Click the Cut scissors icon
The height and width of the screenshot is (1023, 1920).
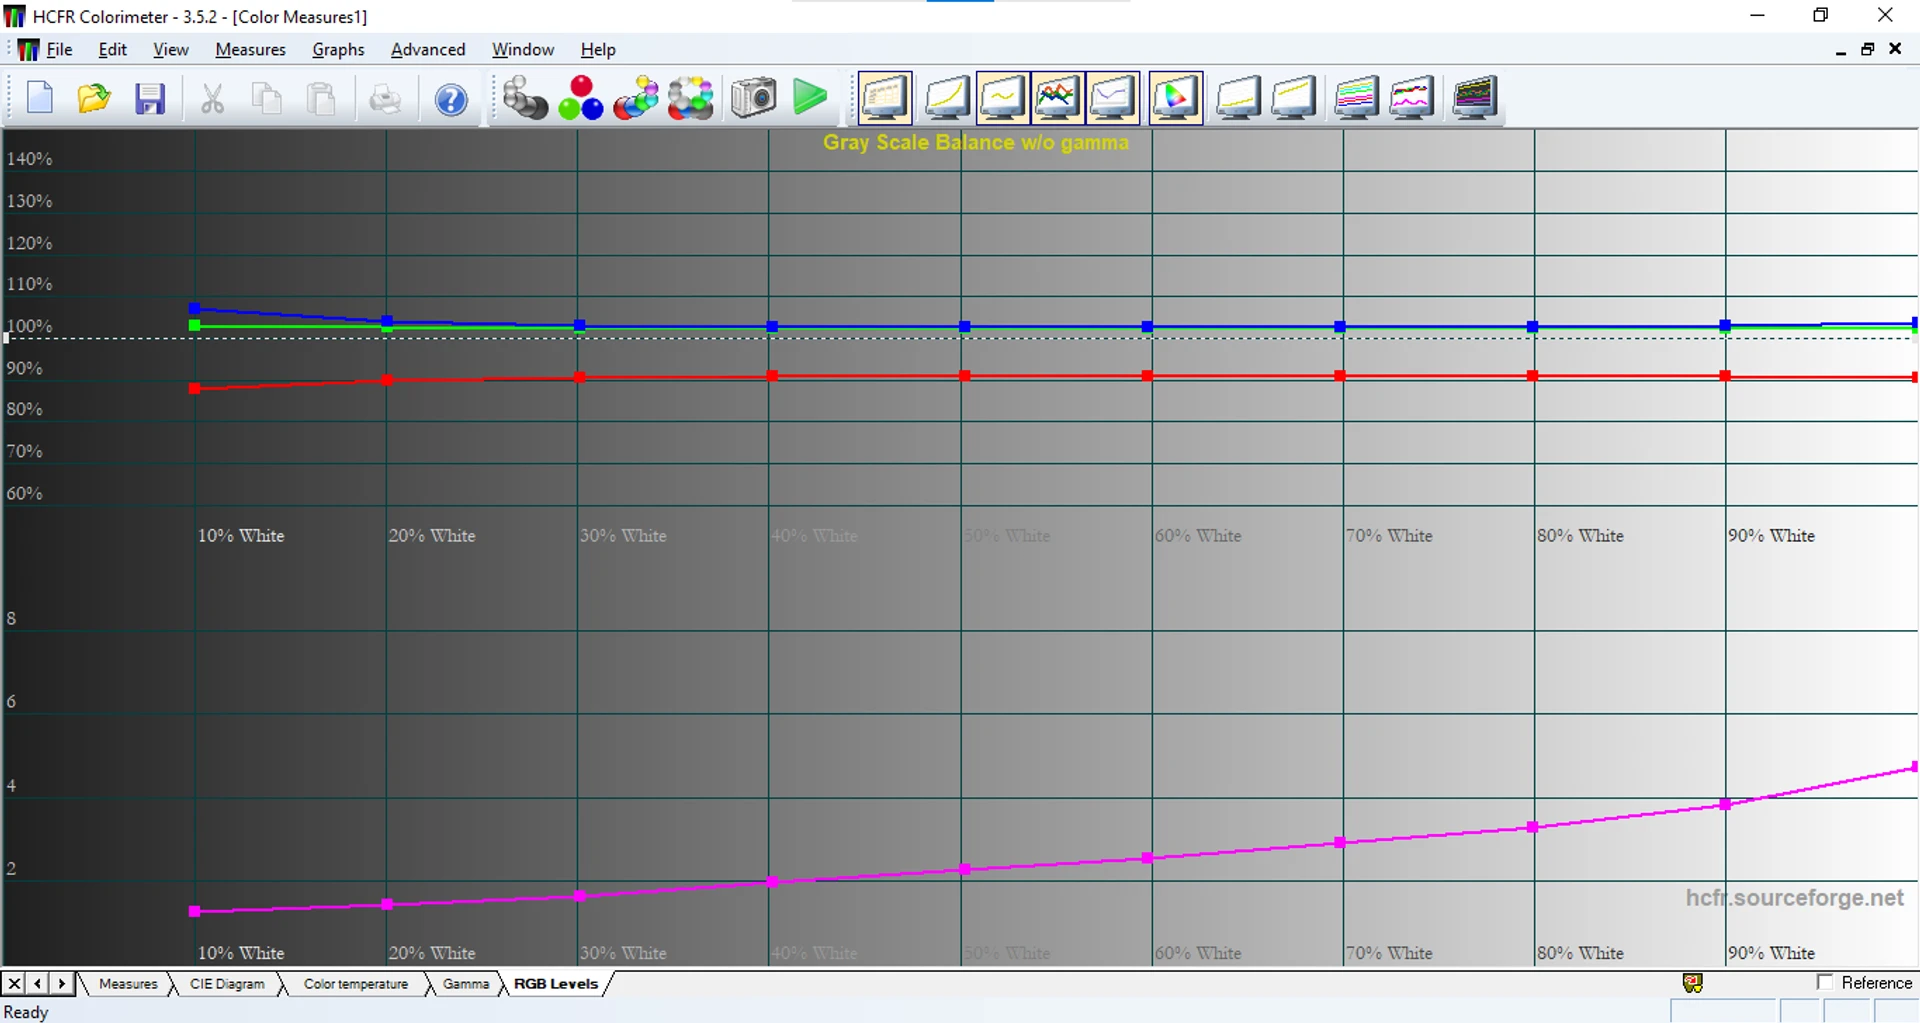pos(212,98)
